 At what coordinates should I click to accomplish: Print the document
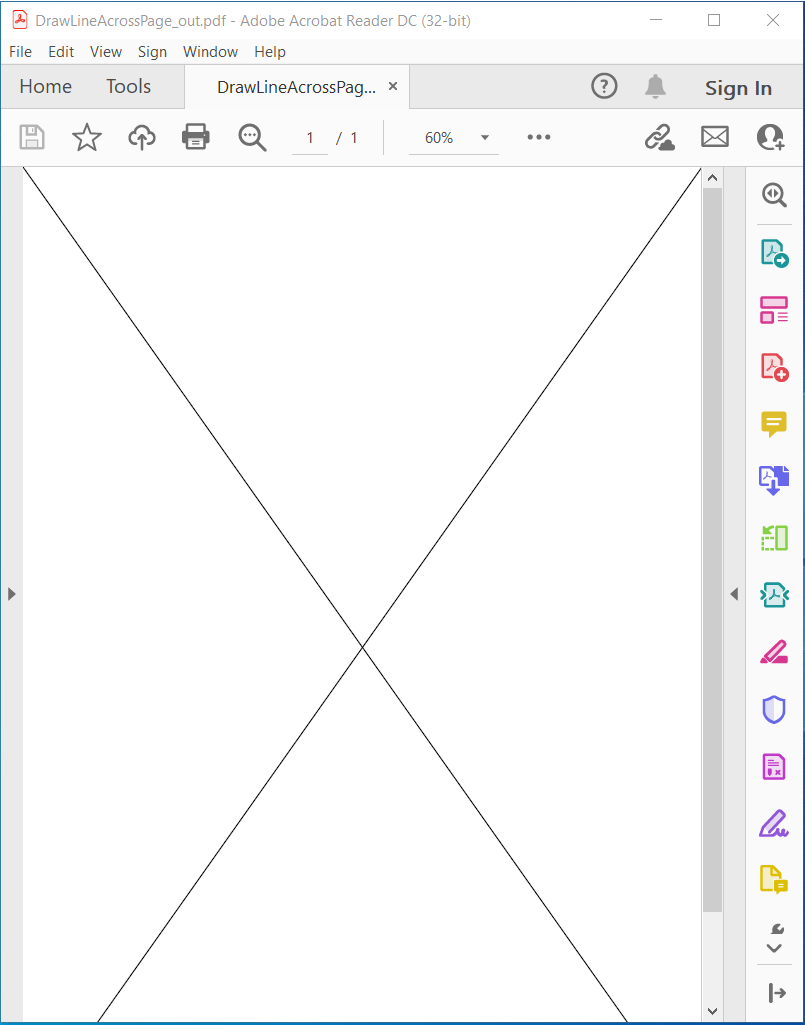(195, 137)
